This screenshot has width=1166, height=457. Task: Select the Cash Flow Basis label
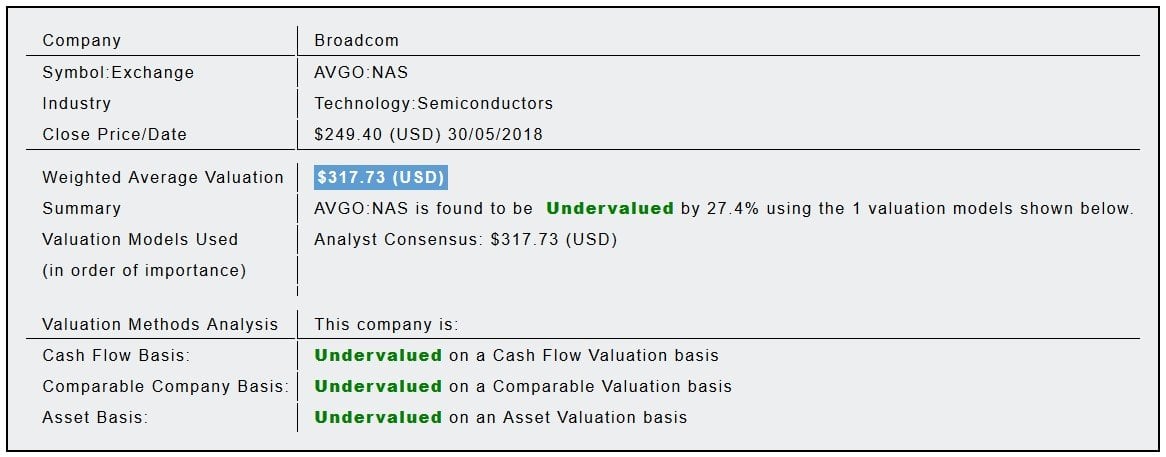coord(116,356)
